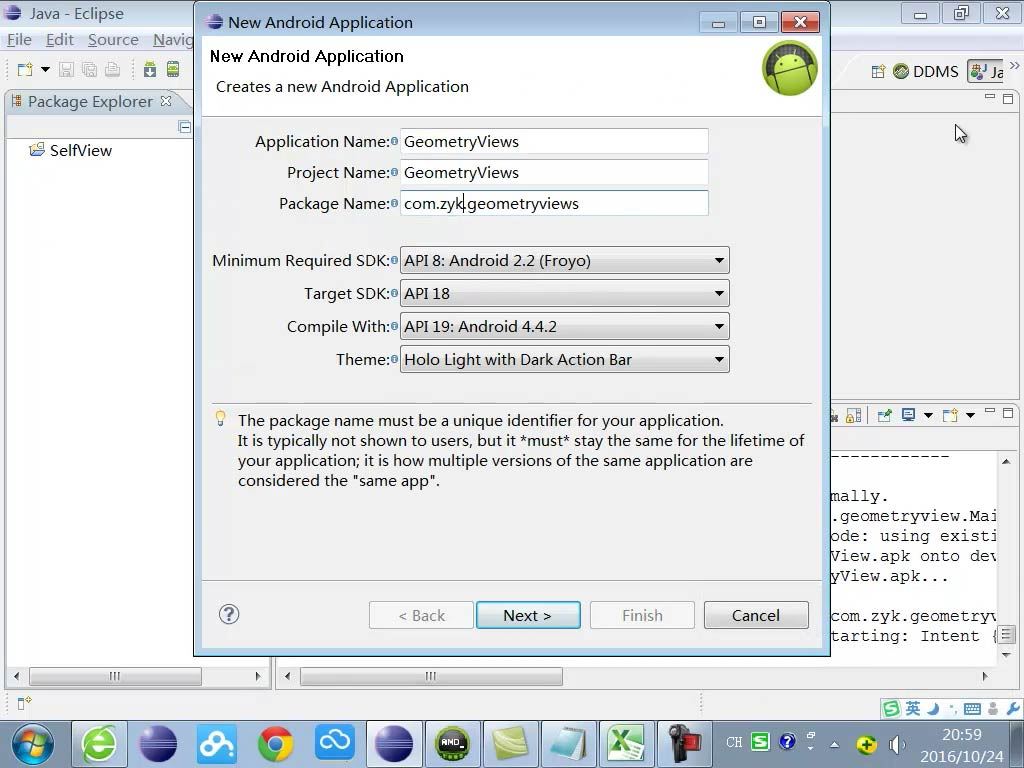Open the Android Virtual Device Manager icon
The height and width of the screenshot is (768, 1024).
tap(172, 69)
